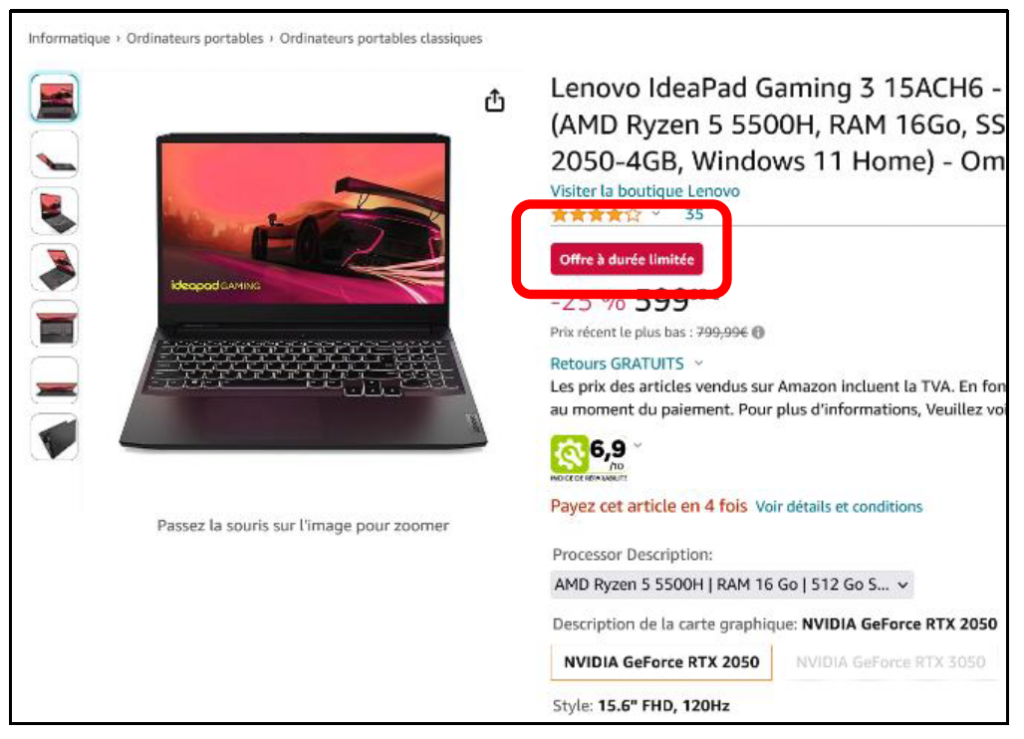Select the first laptop front-view thumbnail
Image resolution: width=1024 pixels, height=739 pixels.
click(55, 98)
